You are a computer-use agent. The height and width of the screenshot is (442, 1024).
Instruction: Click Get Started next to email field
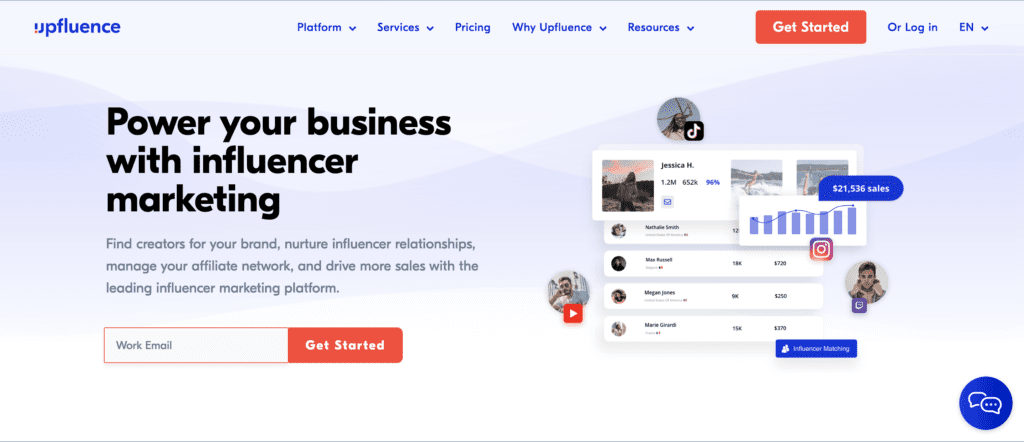pyautogui.click(x=345, y=345)
